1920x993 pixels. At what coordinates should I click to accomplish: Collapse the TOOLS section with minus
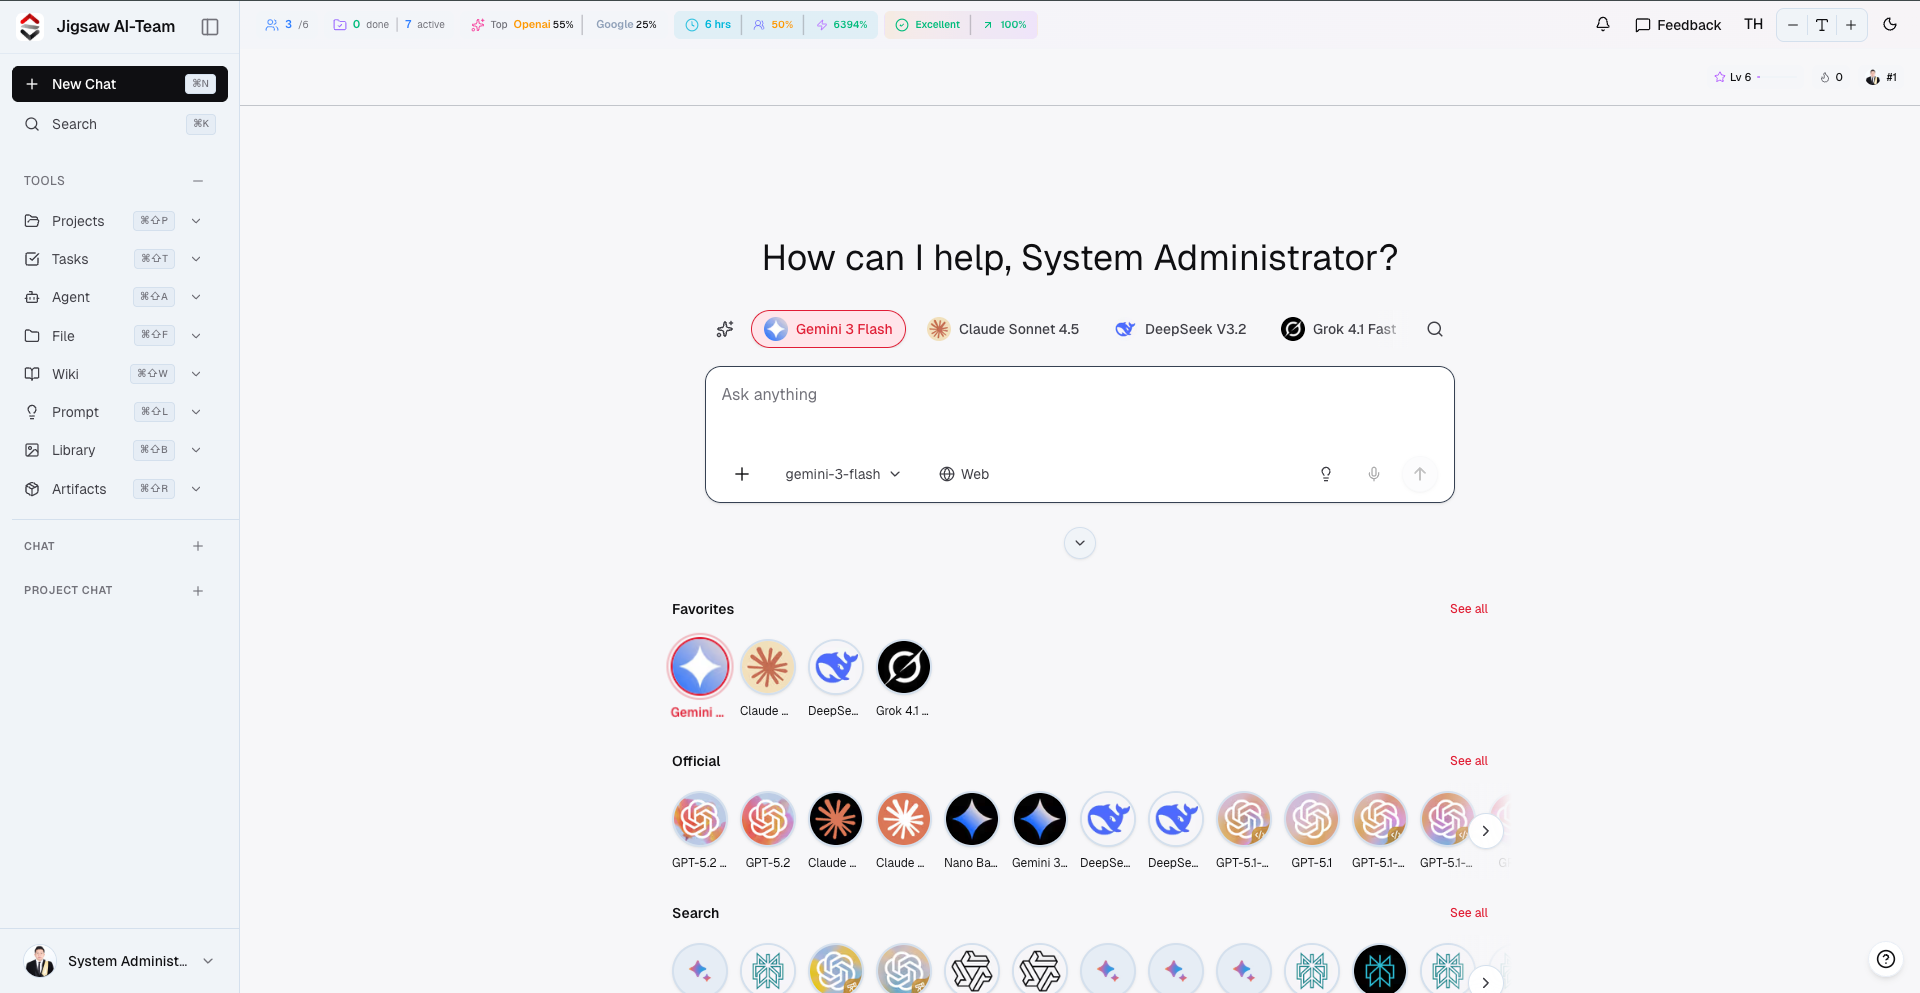198,181
